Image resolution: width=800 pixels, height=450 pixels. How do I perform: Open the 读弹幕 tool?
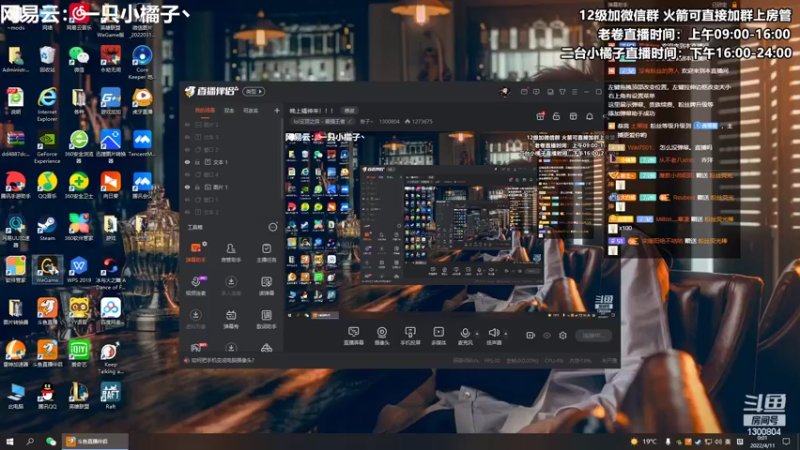click(x=266, y=286)
